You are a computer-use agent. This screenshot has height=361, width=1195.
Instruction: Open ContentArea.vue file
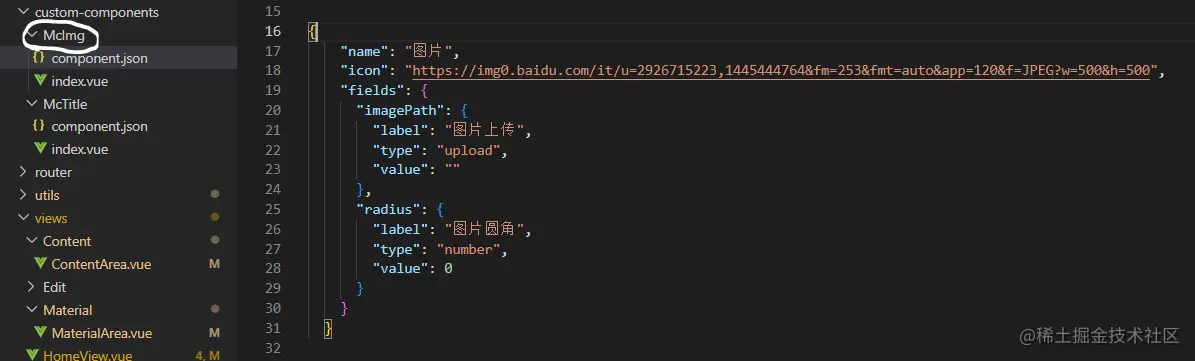[x=101, y=264]
